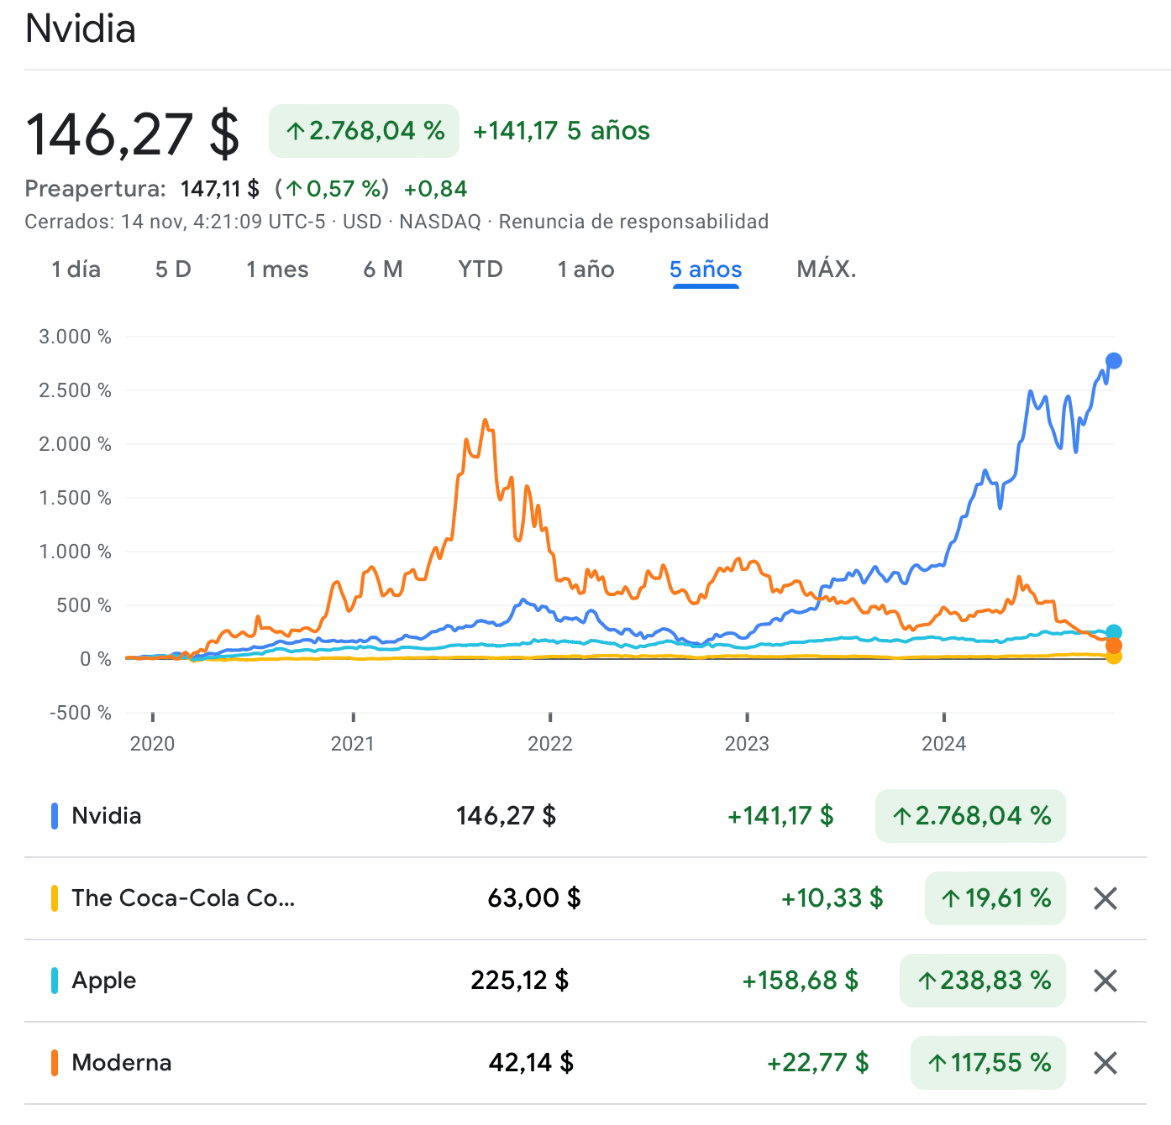Viewport: 1171px width, 1125px height.
Task: Select the YTD range tab
Action: pyautogui.click(x=480, y=269)
